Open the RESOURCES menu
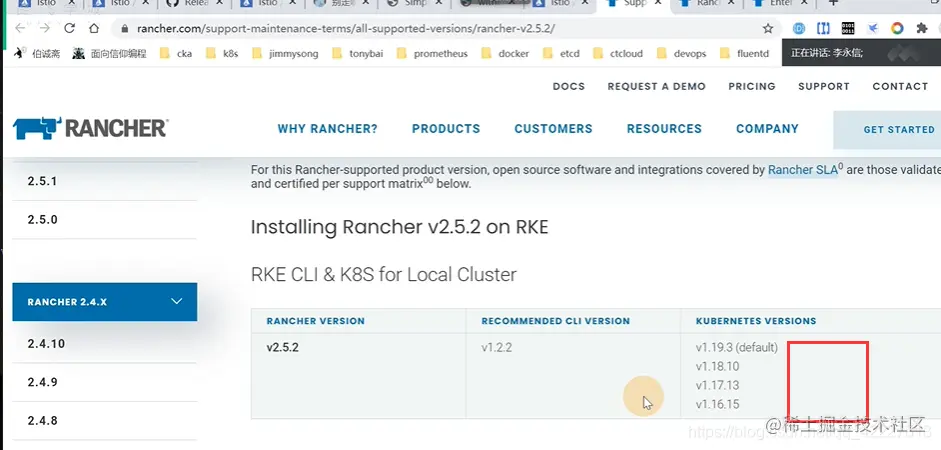The image size is (941, 450). [x=664, y=128]
